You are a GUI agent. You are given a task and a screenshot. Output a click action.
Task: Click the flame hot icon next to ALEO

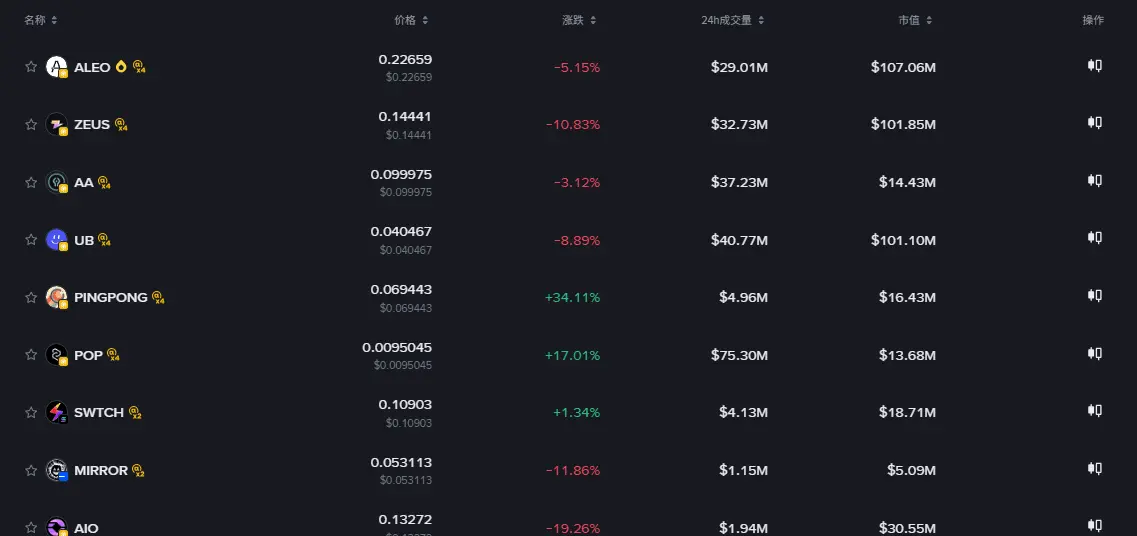click(121, 67)
